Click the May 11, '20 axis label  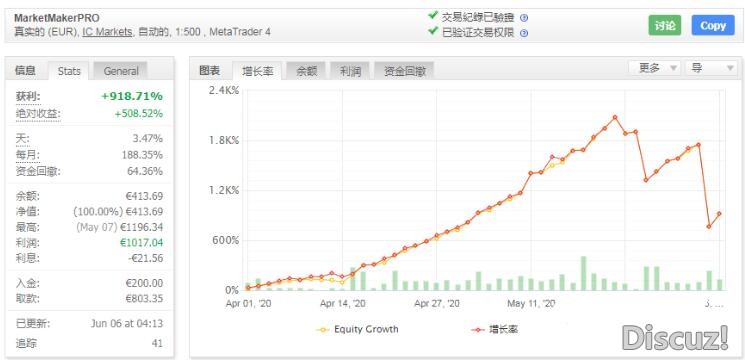point(531,304)
